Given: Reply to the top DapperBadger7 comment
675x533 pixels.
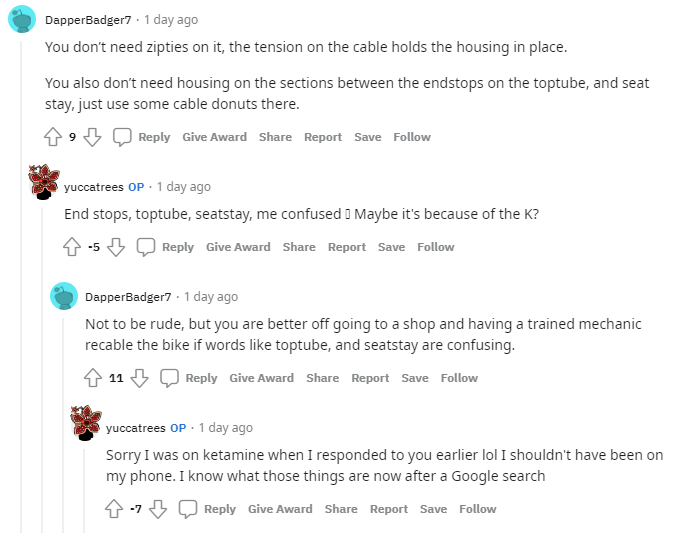Looking at the screenshot, I should click(143, 137).
